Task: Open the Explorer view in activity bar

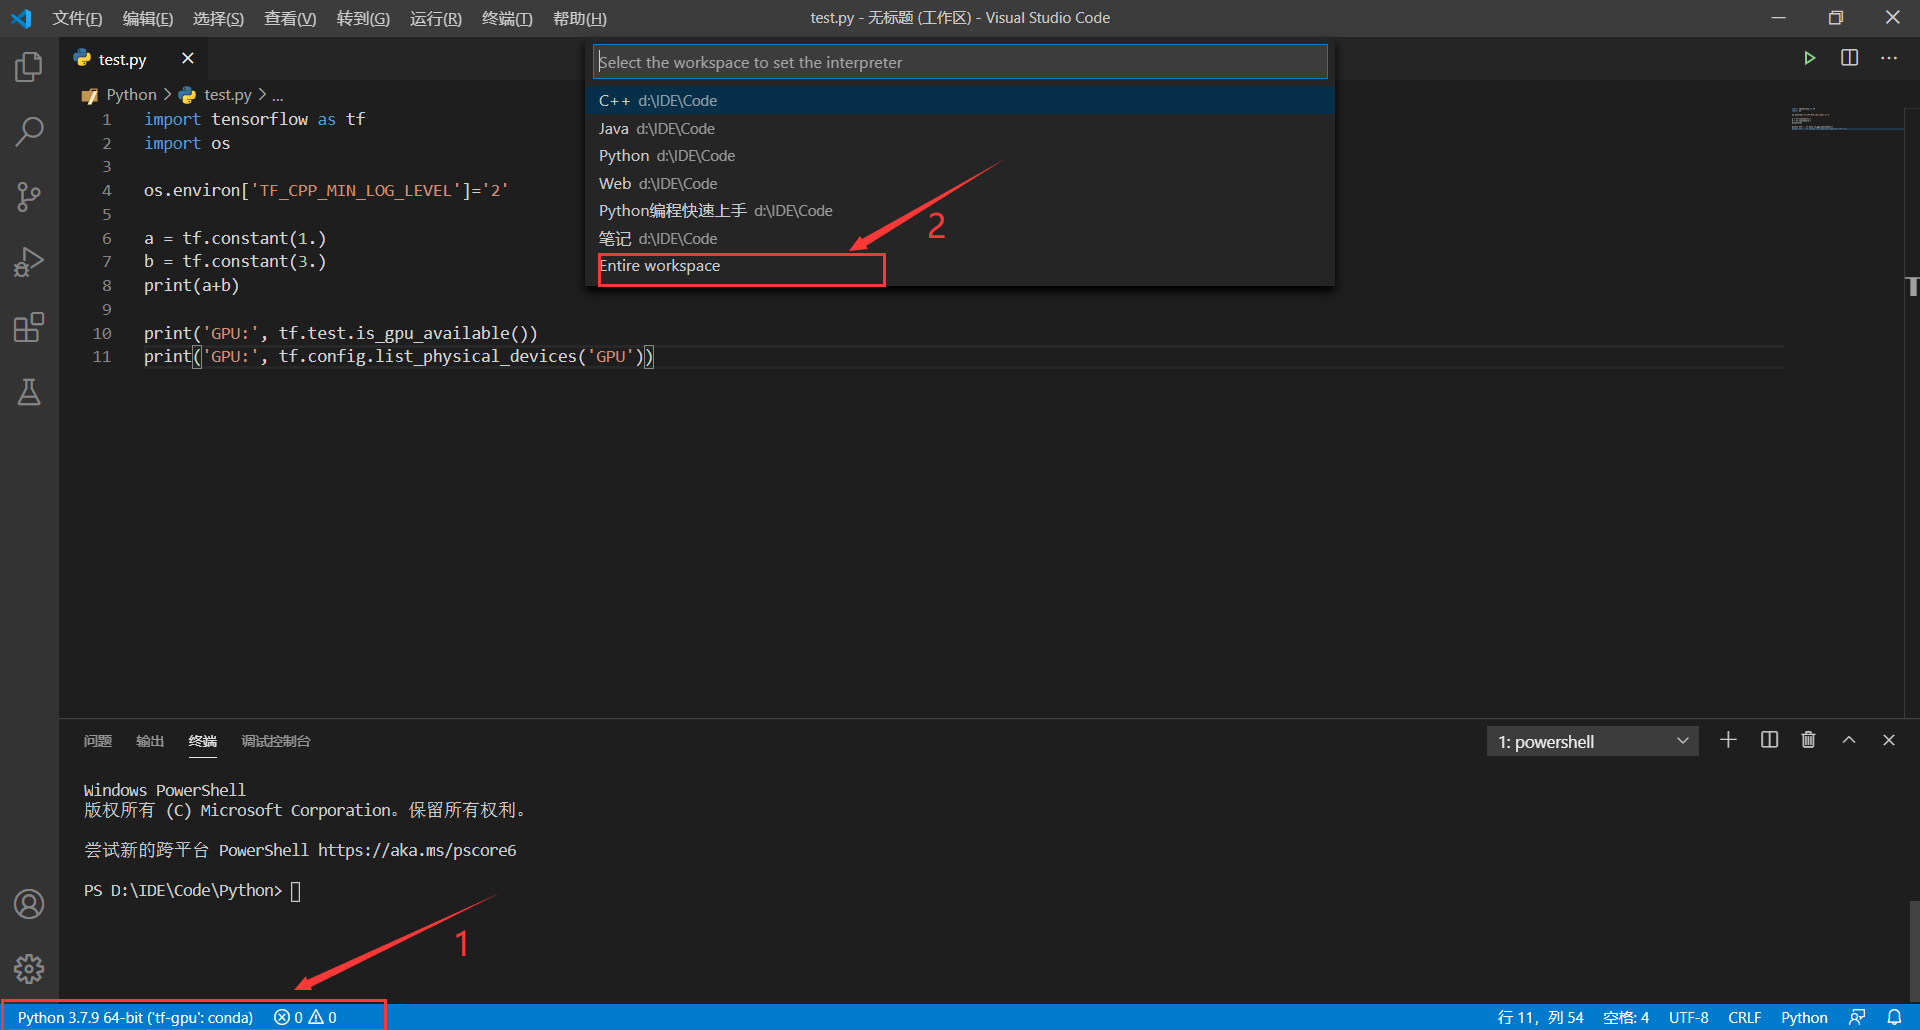Action: tap(29, 67)
